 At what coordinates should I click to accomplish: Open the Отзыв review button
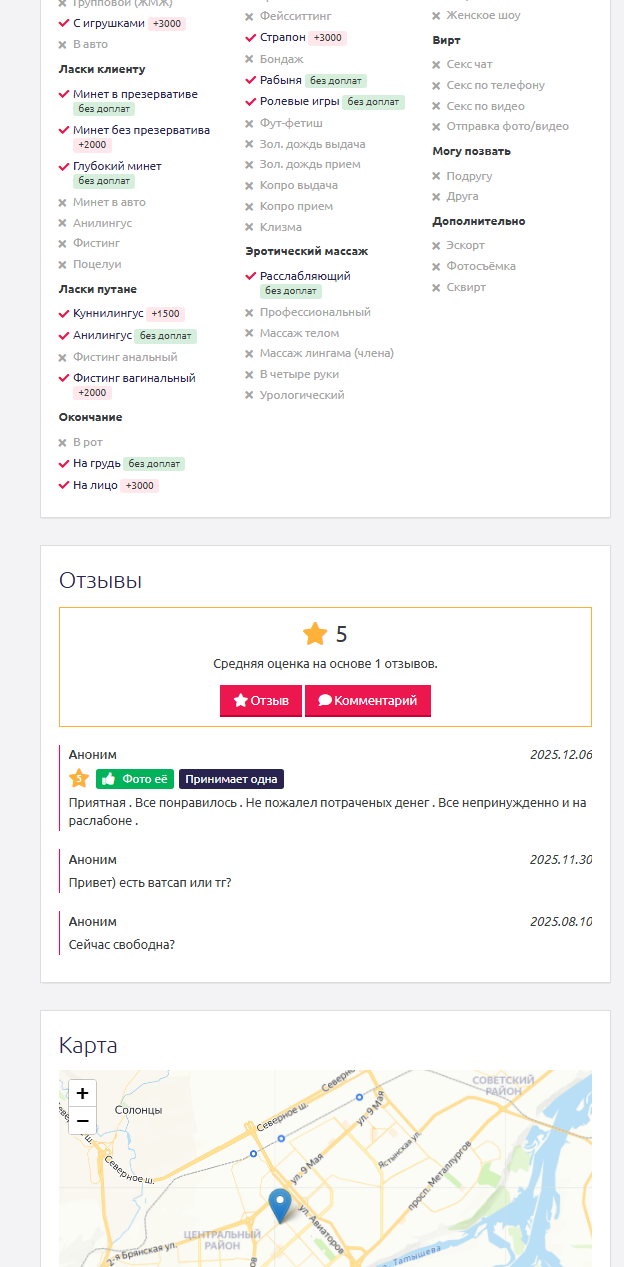tap(261, 701)
